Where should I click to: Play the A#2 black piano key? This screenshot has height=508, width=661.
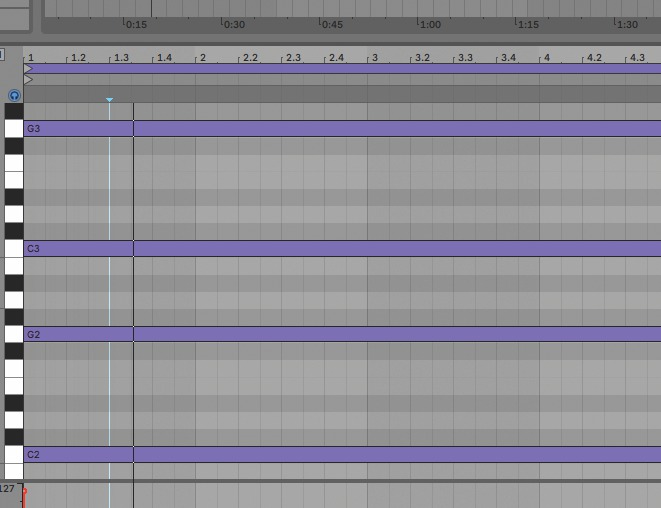tap(14, 283)
